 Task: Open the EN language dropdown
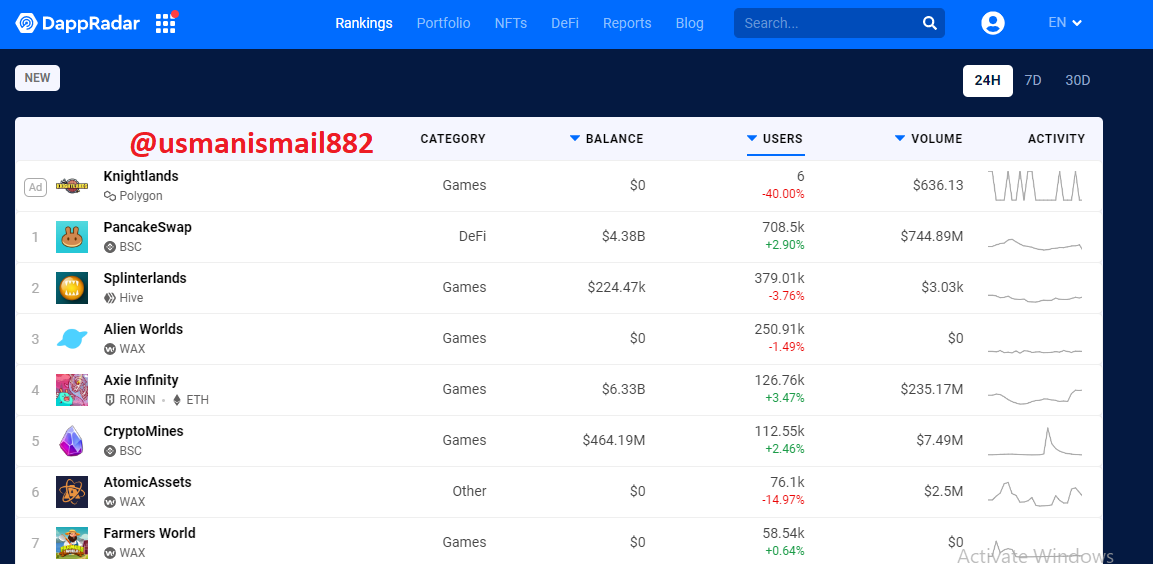pos(1065,23)
